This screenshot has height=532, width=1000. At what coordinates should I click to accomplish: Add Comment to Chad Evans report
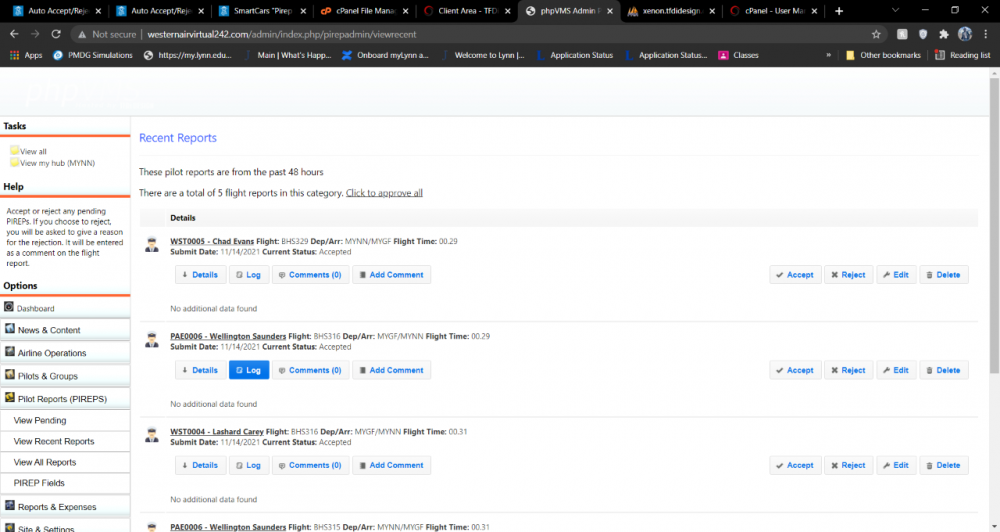pyautogui.click(x=392, y=275)
